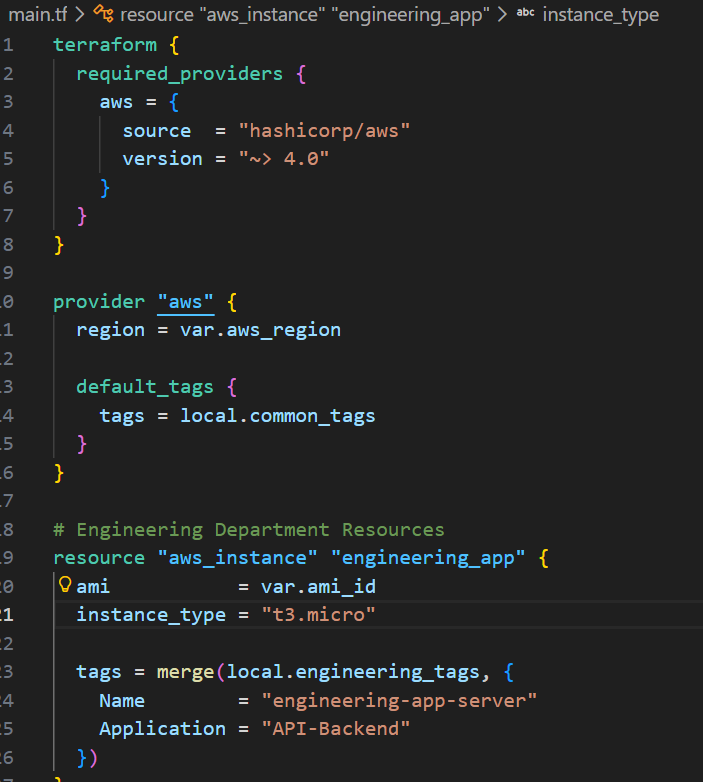Click the resource symbol icon in breadcrumb
Viewport: 703px width, 782px height.
(x=104, y=15)
